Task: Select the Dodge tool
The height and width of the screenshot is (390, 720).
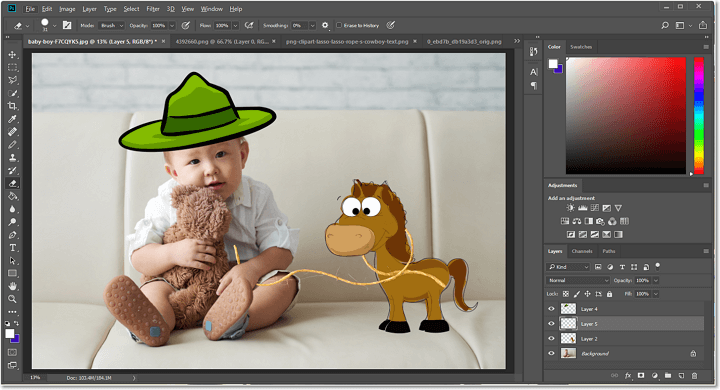Action: [12, 222]
